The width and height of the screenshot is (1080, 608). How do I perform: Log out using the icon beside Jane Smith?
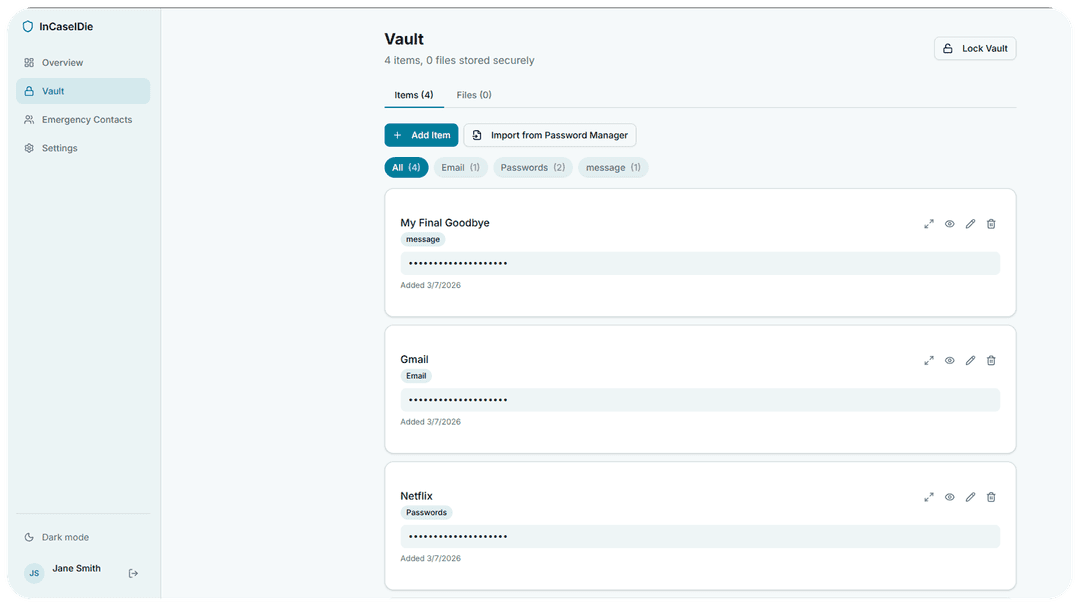point(133,573)
